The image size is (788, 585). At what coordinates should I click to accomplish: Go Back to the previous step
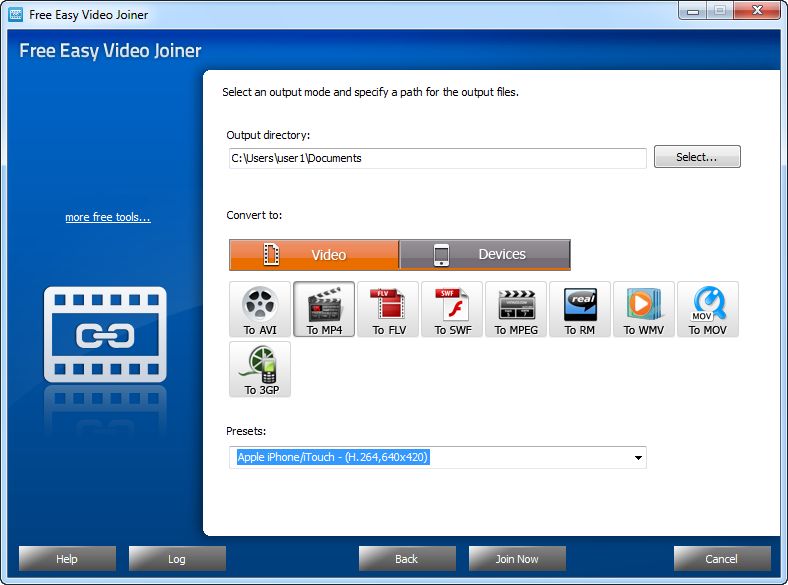point(407,558)
